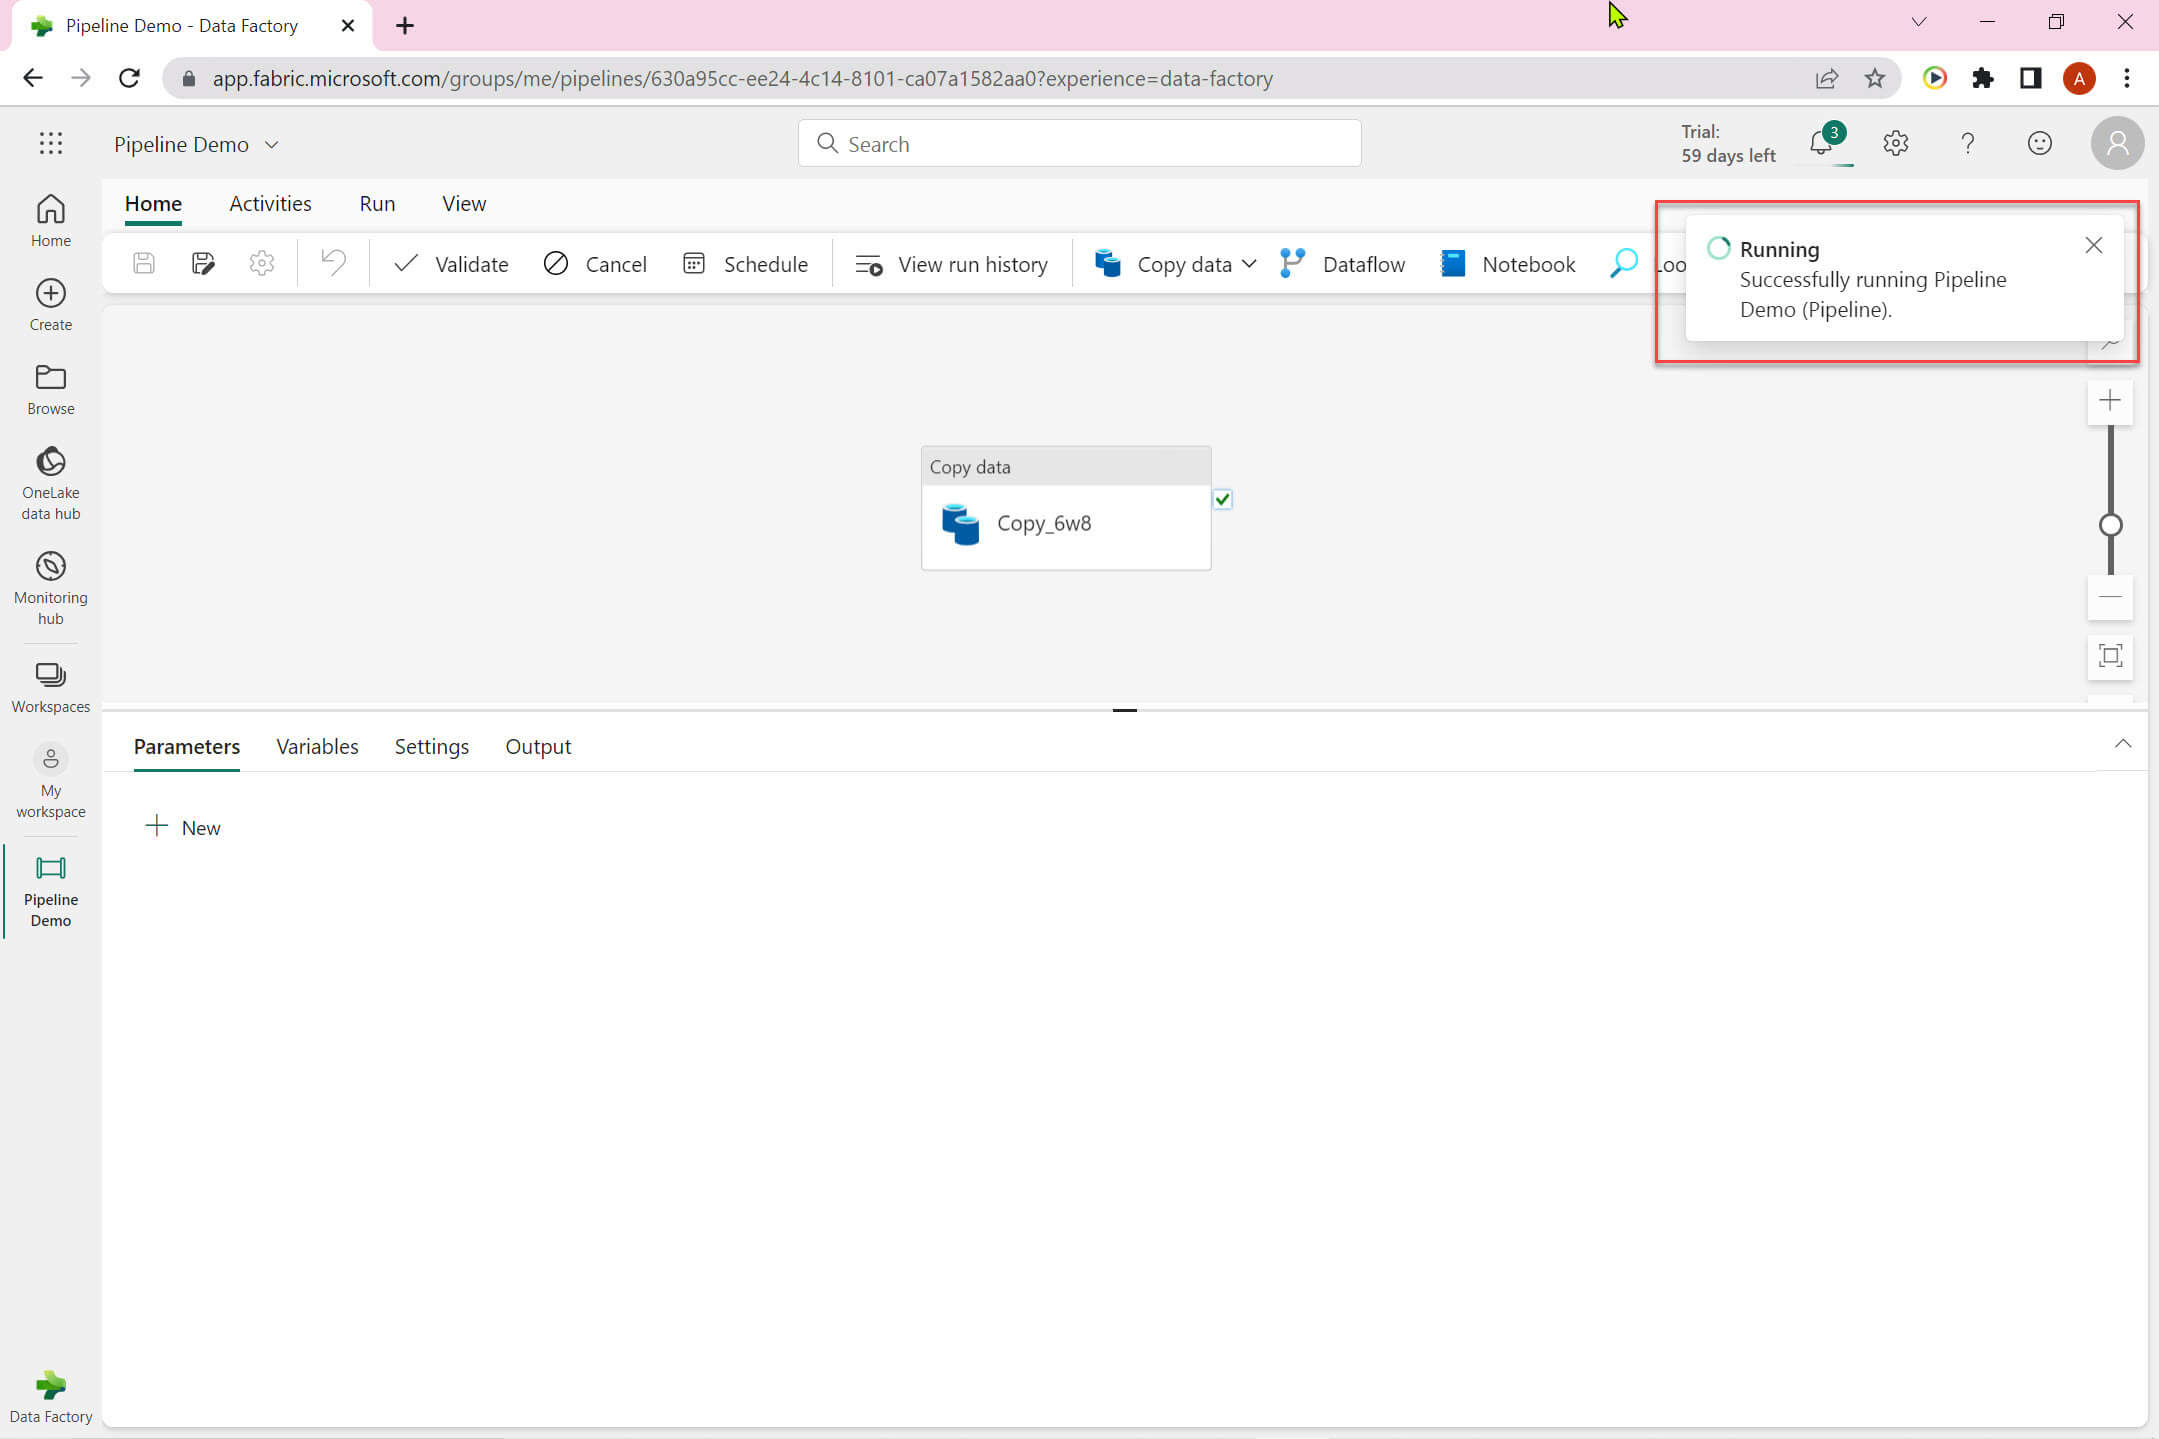Open the Copy data dropdown arrow
The width and height of the screenshot is (2159, 1439).
[x=1249, y=264]
